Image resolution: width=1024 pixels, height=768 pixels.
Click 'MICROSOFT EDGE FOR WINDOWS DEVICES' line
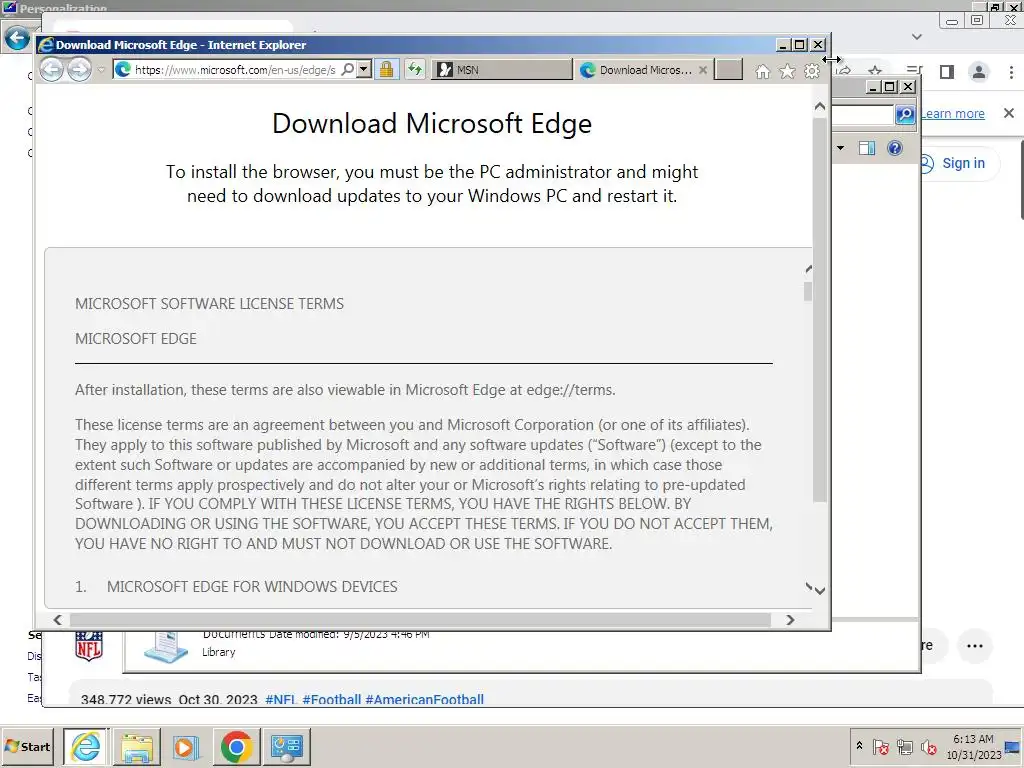tap(252, 586)
